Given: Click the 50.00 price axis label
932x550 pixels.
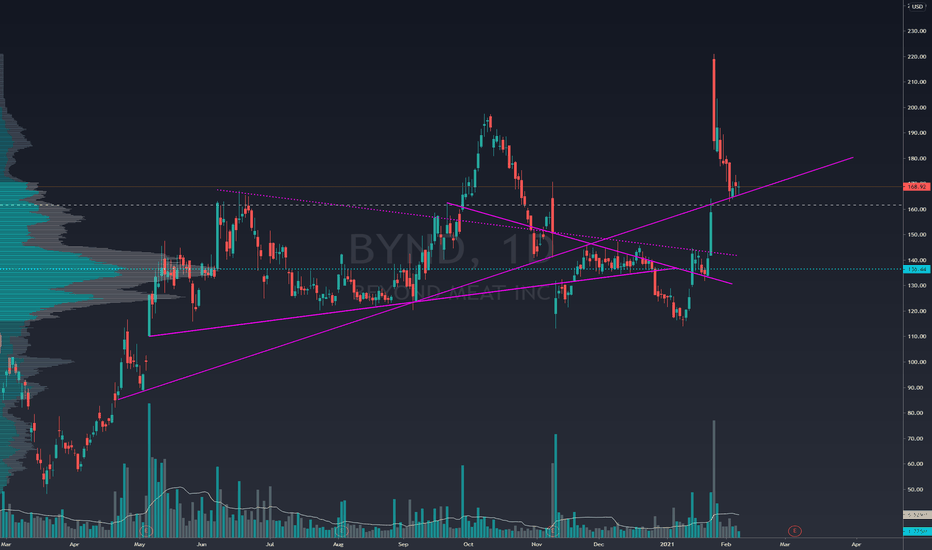Looking at the screenshot, I should coord(915,490).
